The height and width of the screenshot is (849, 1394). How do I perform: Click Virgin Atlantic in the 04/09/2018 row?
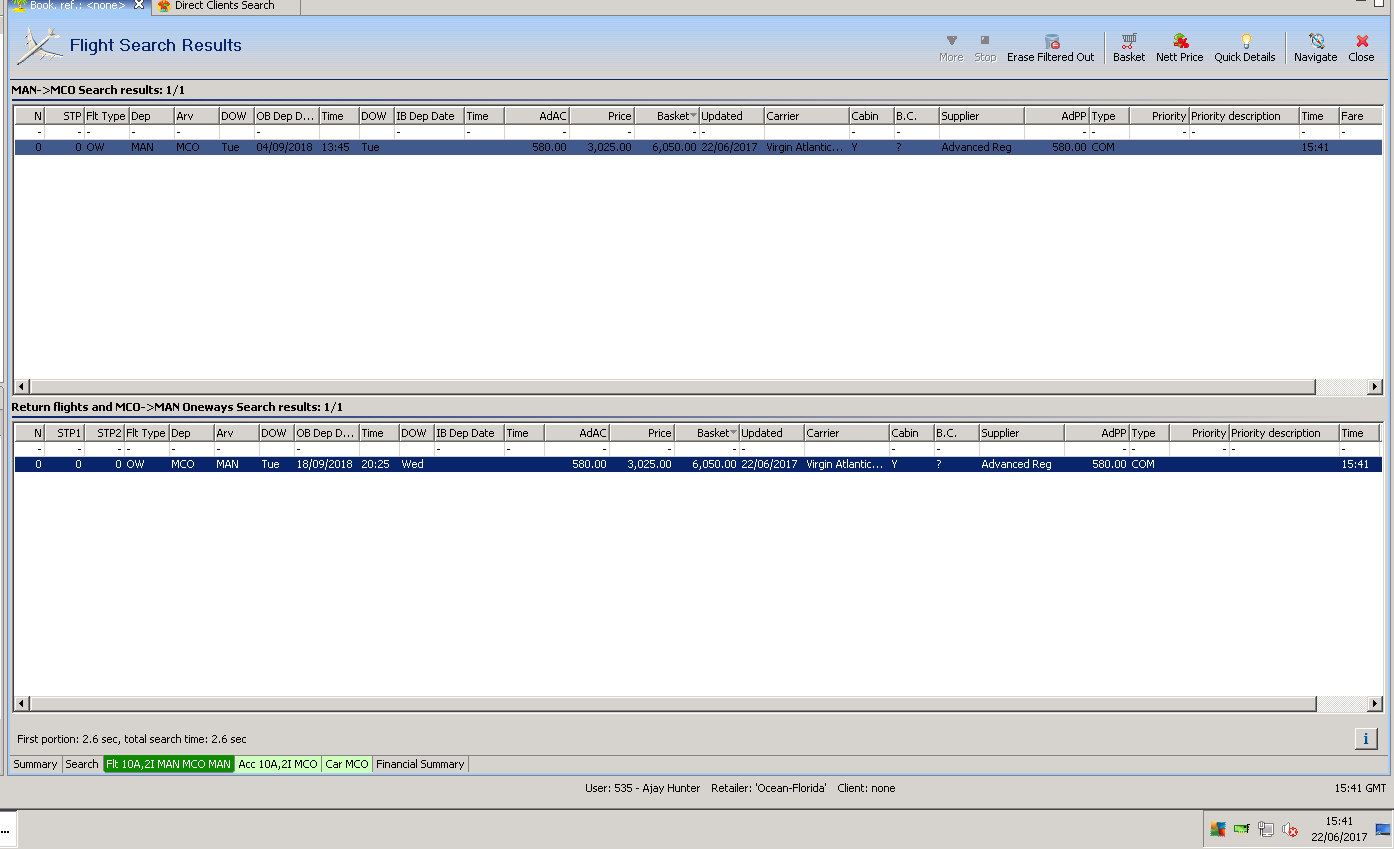pyautogui.click(x=806, y=147)
